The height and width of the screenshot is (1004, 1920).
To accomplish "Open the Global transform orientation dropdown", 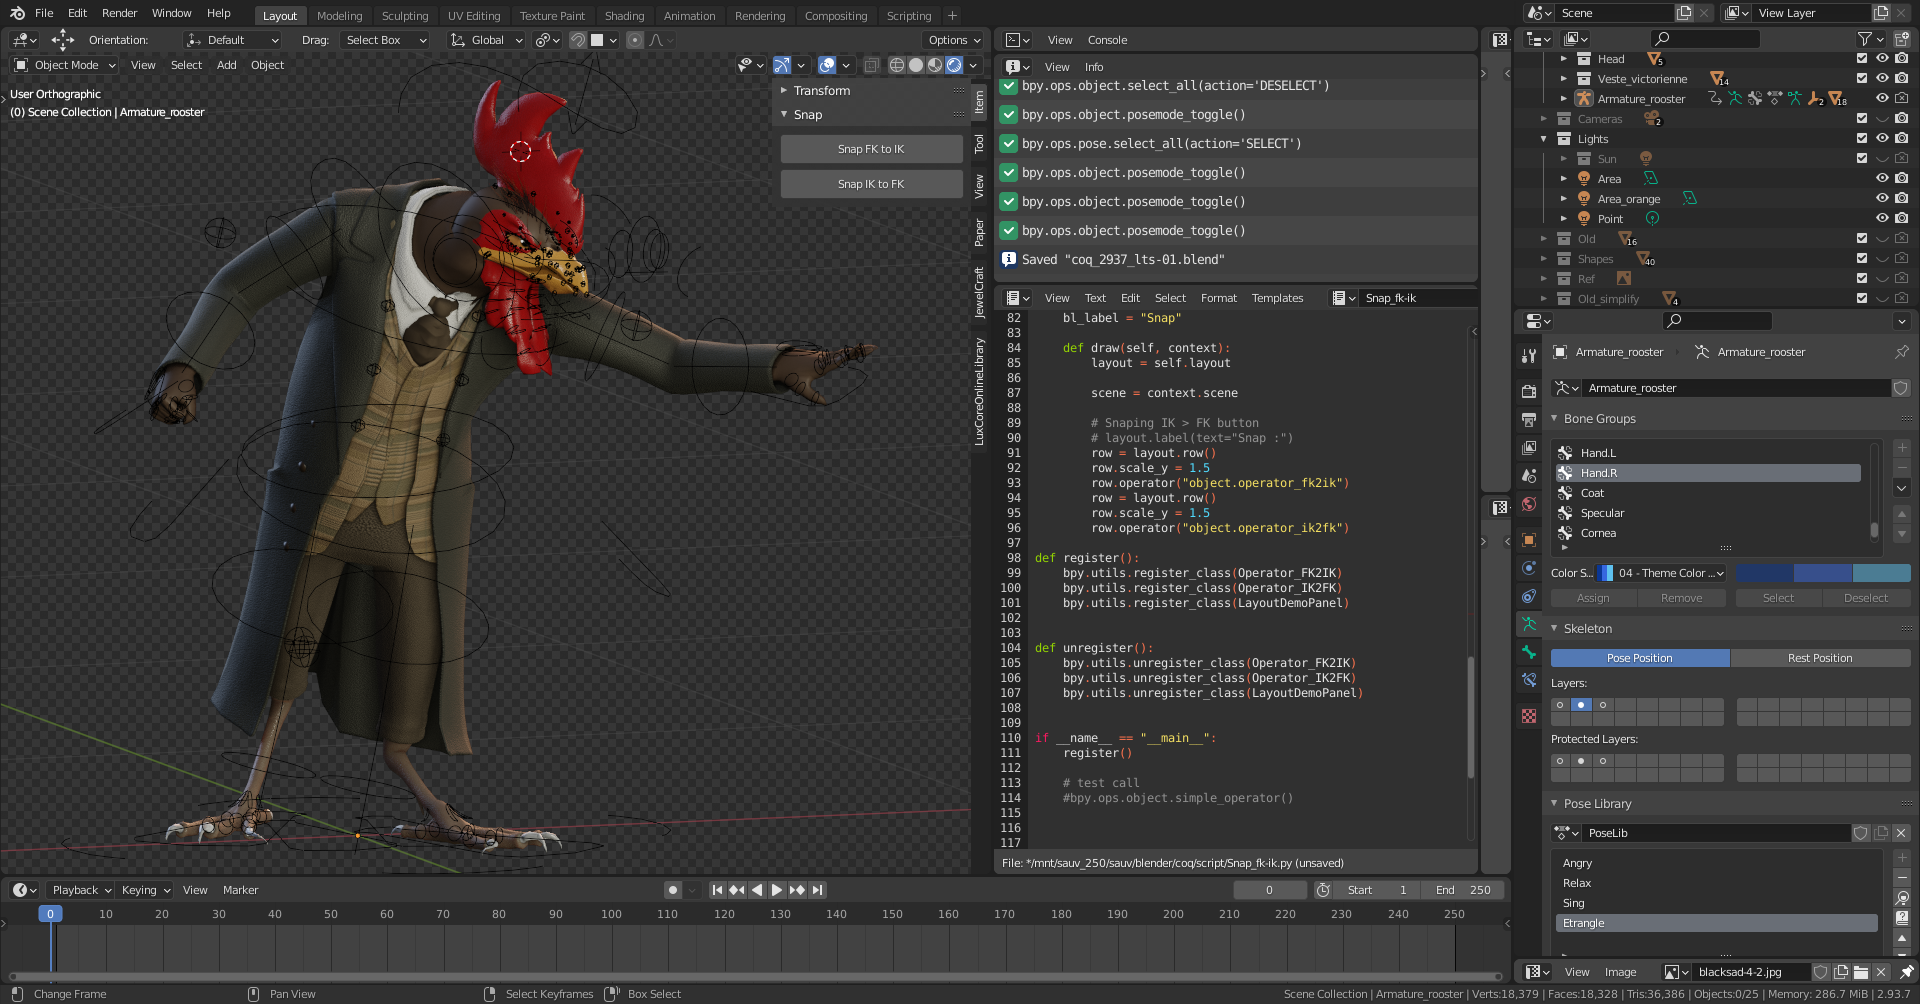I will click(487, 40).
